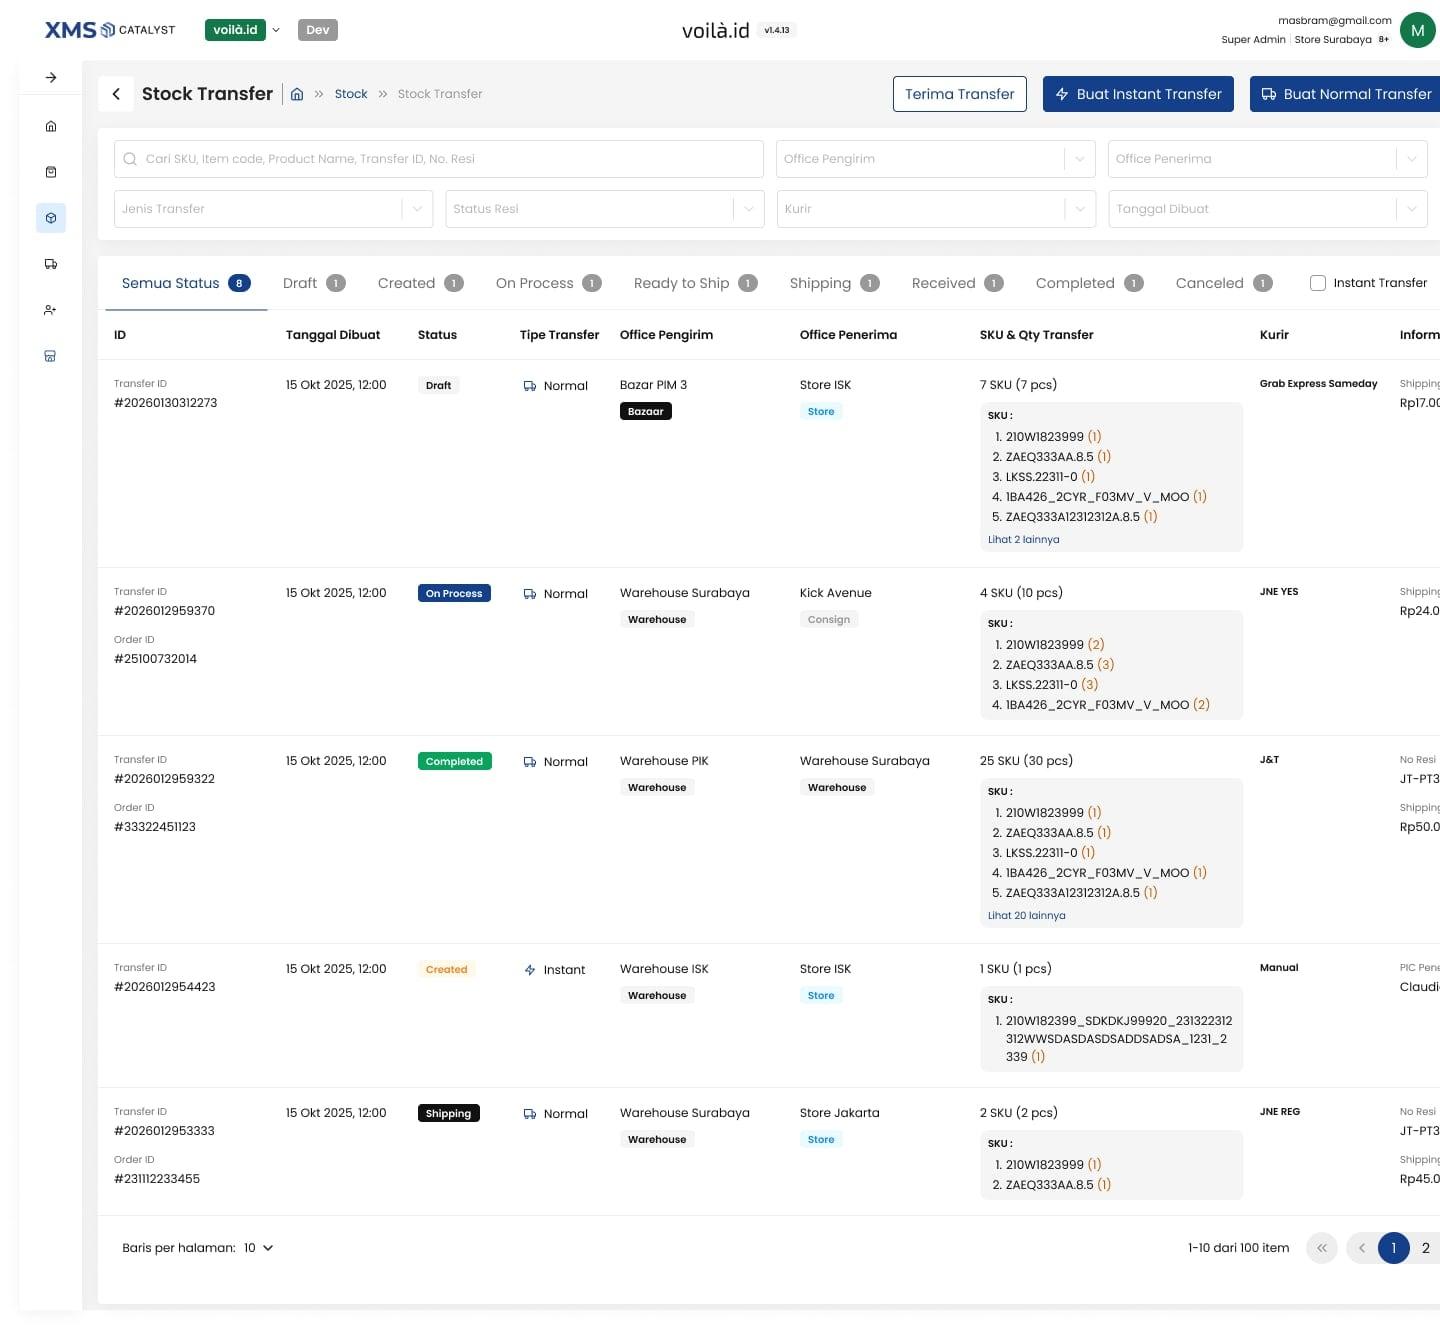Open the voilà.id tenant dropdown
Image resolution: width=1440 pixels, height=1336 pixels.
243,30
